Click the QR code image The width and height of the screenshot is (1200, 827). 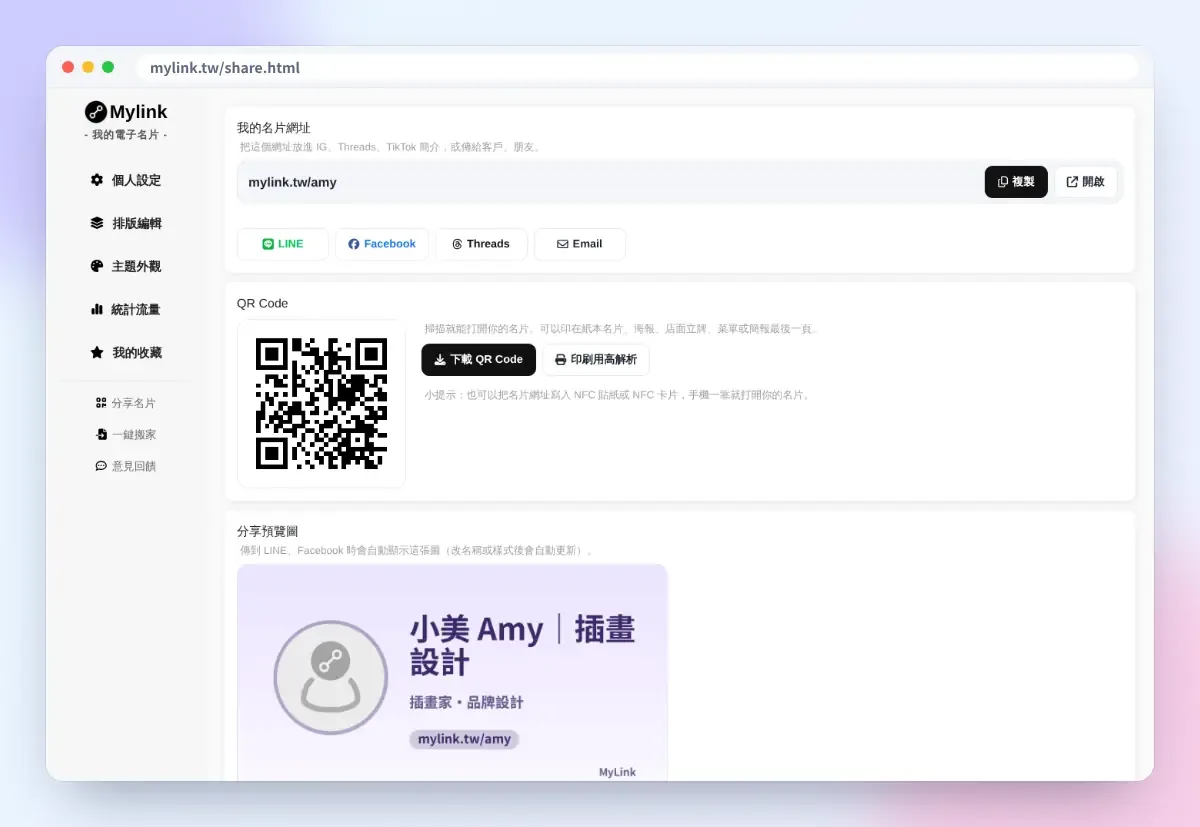pyautogui.click(x=321, y=404)
